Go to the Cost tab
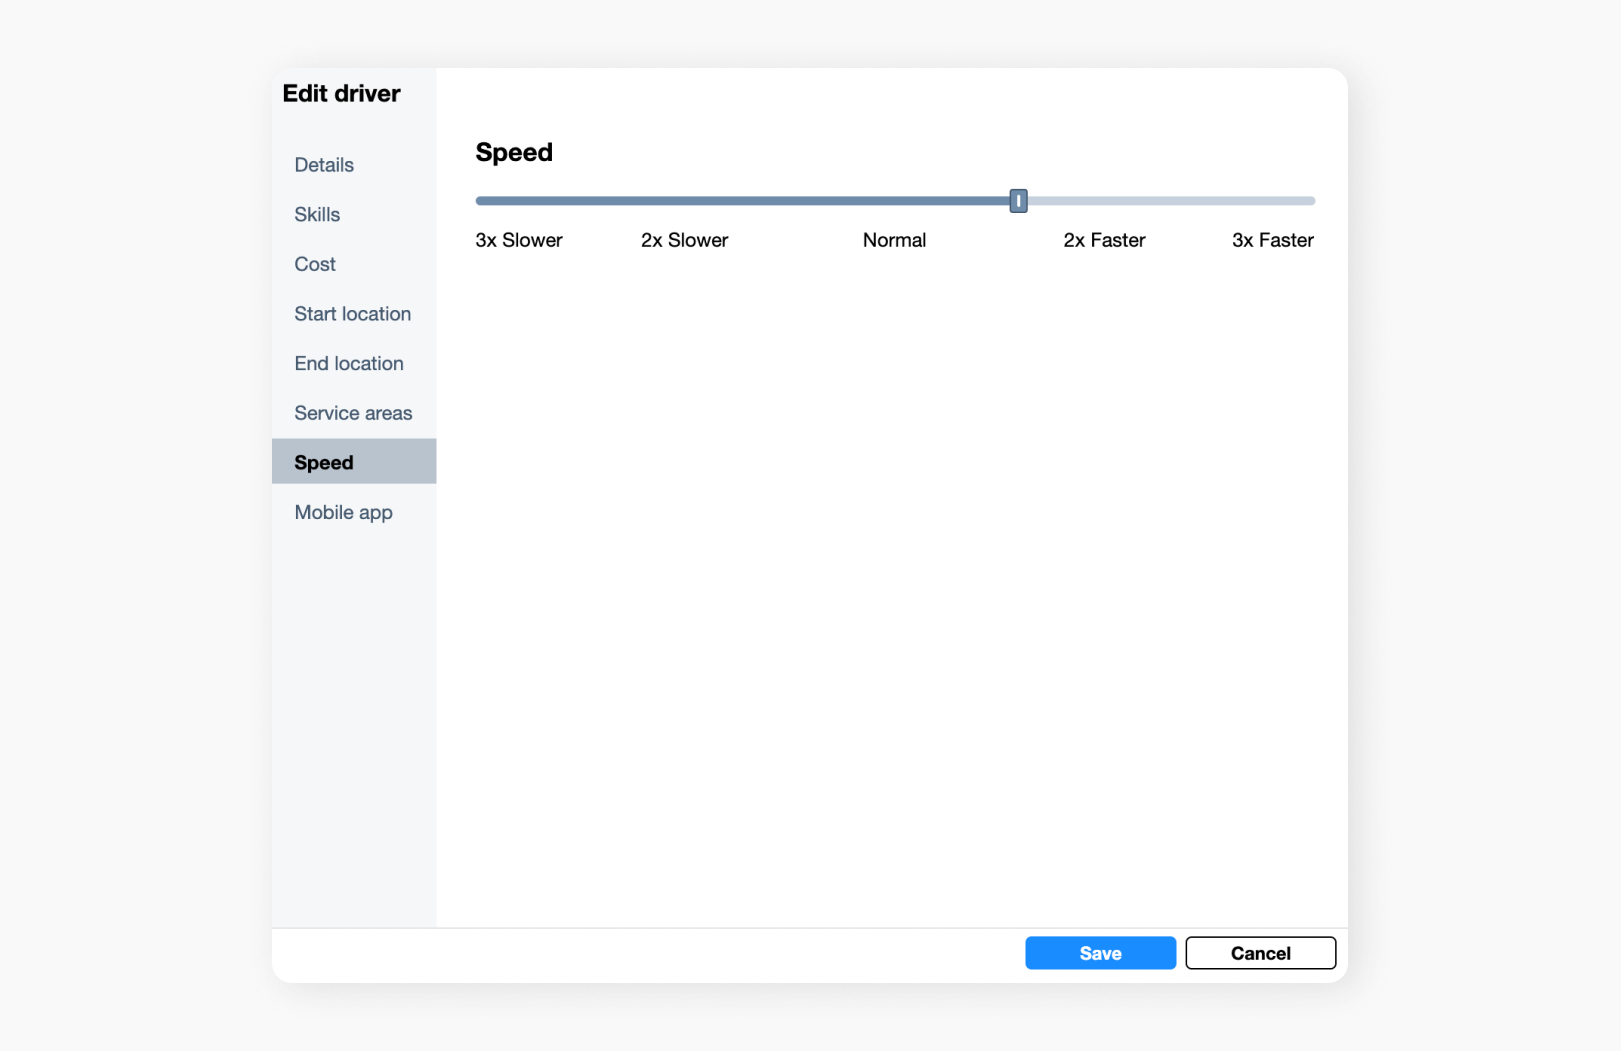The height and width of the screenshot is (1051, 1621). tap(315, 264)
